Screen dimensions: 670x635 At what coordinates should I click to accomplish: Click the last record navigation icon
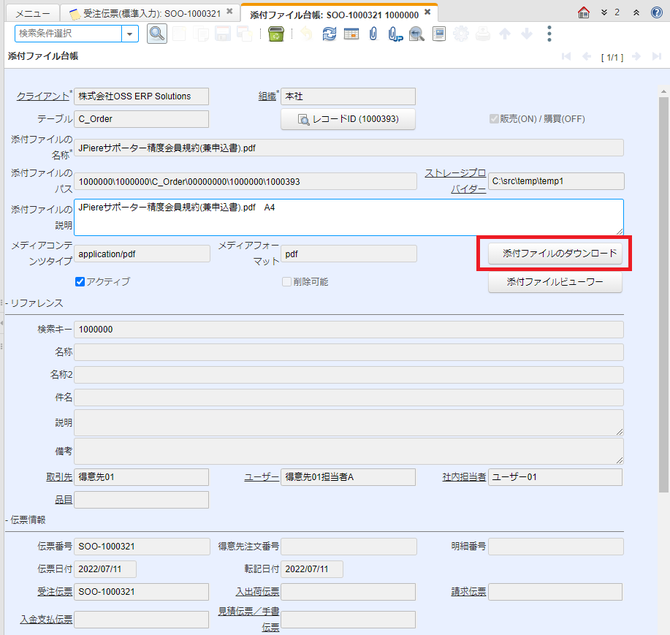657,57
